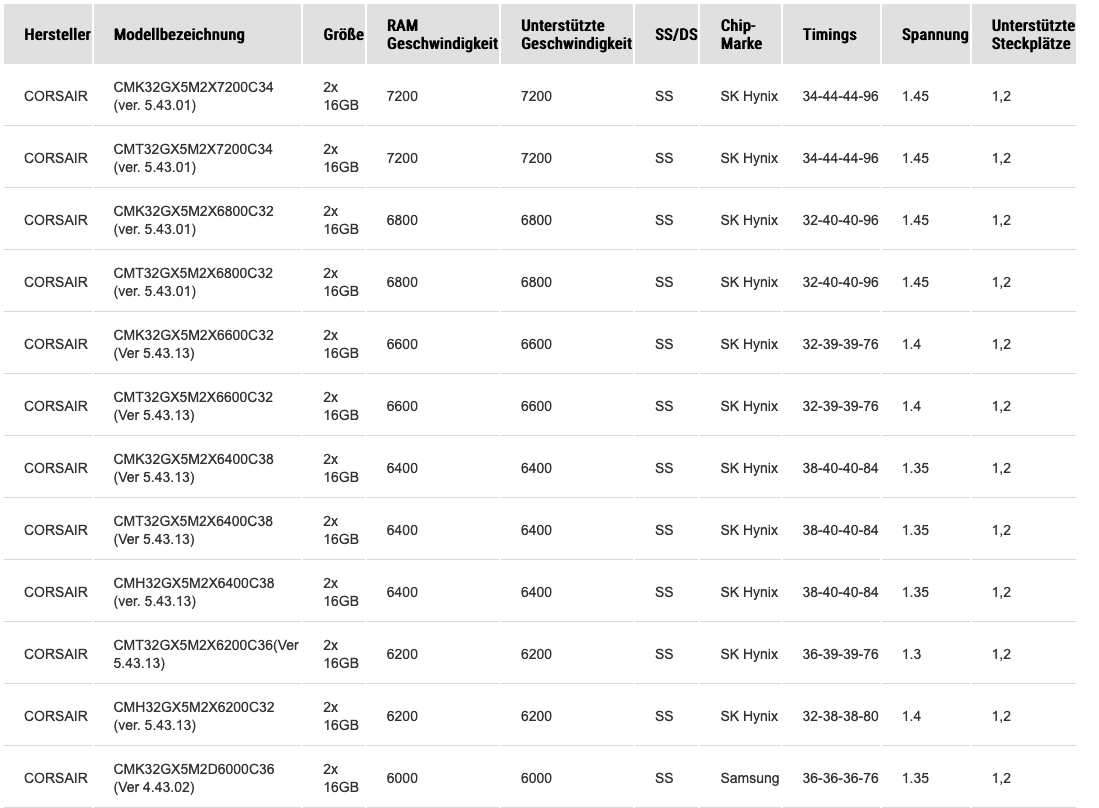
Task: Click 2x 16GB in the CMT32GX5M2X7200C34 row
Action: [x=341, y=158]
